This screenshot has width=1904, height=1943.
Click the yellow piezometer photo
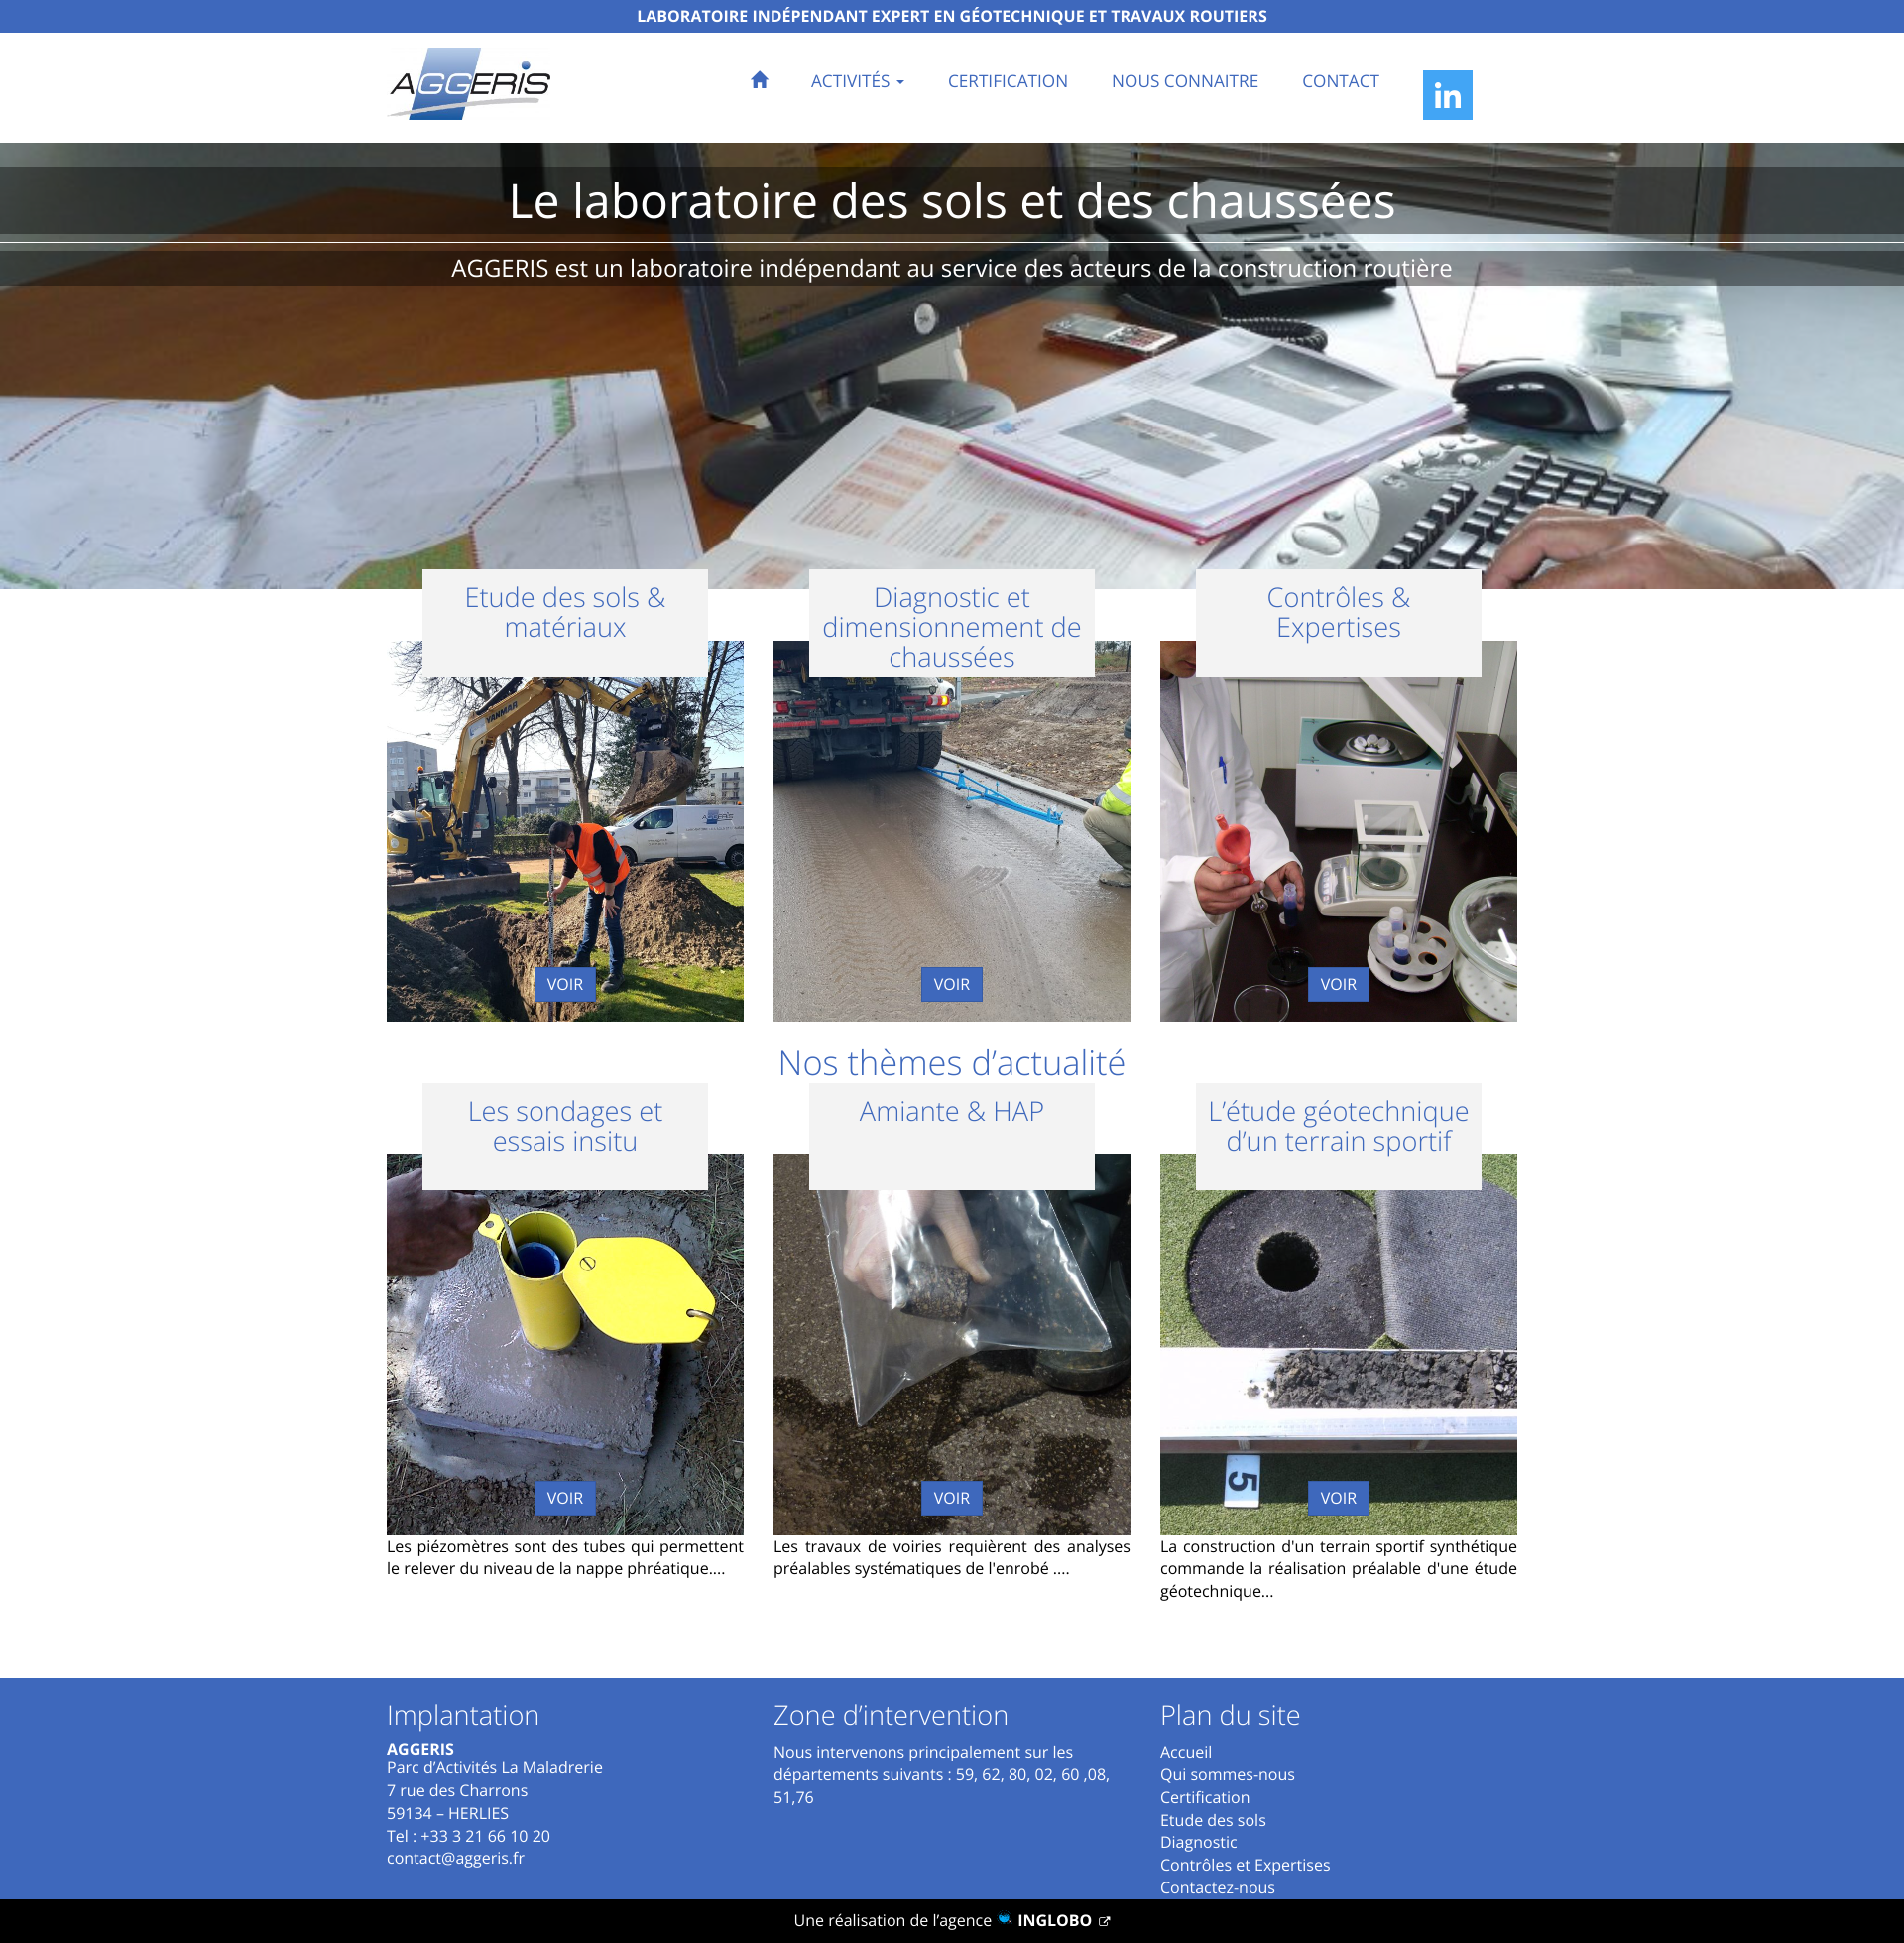[565, 1343]
